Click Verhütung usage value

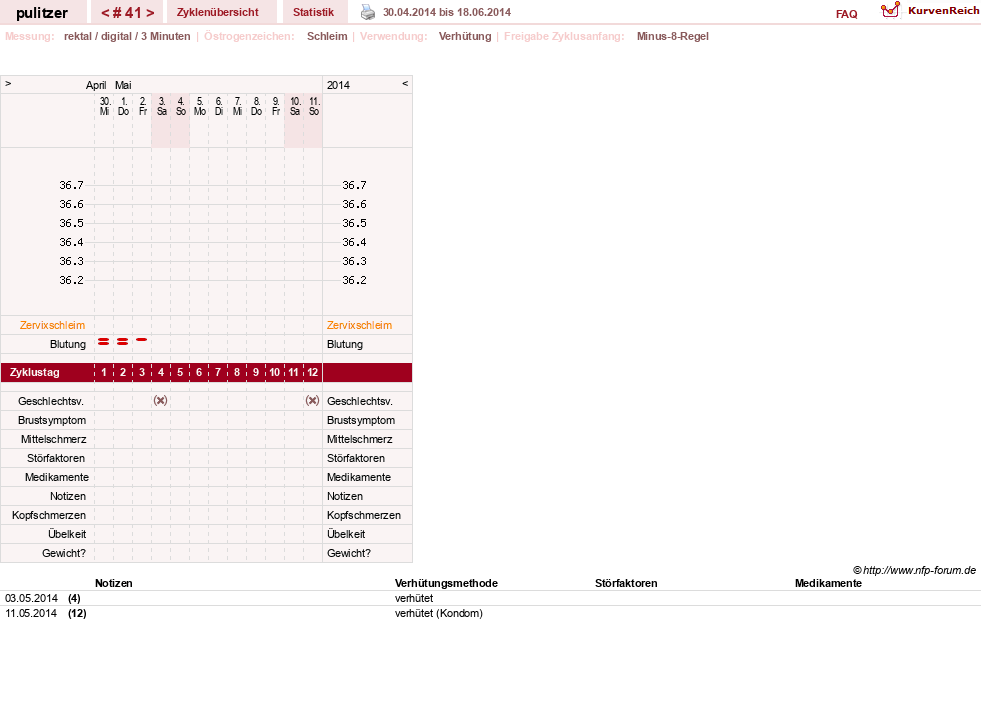pyautogui.click(x=465, y=36)
